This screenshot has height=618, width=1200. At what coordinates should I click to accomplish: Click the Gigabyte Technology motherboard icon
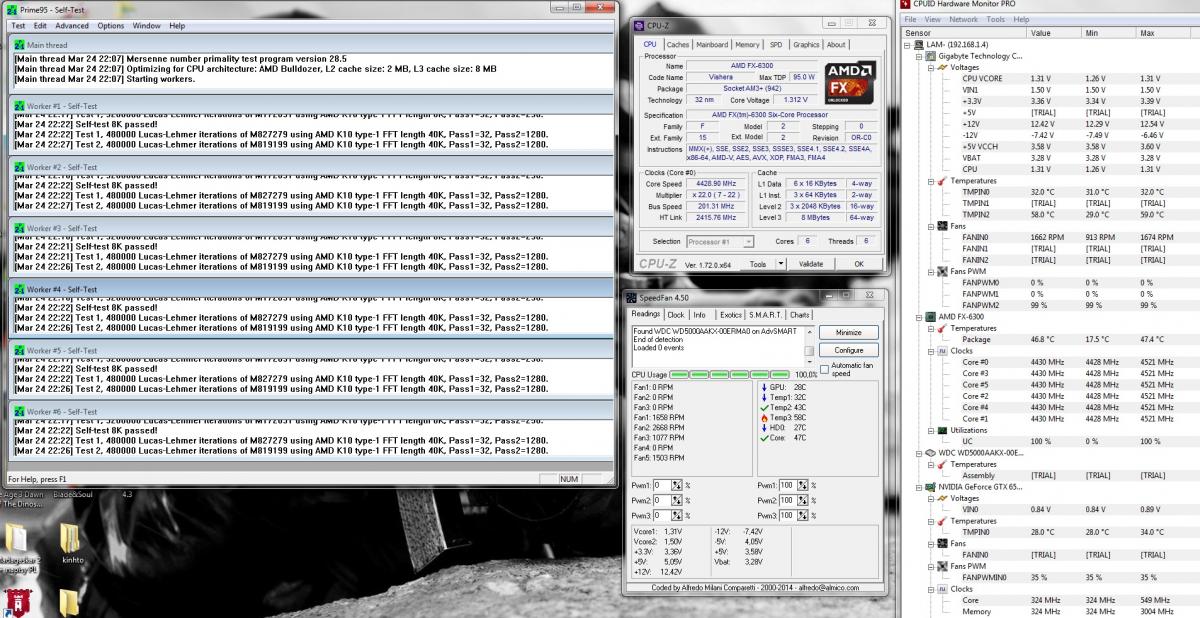coord(931,56)
